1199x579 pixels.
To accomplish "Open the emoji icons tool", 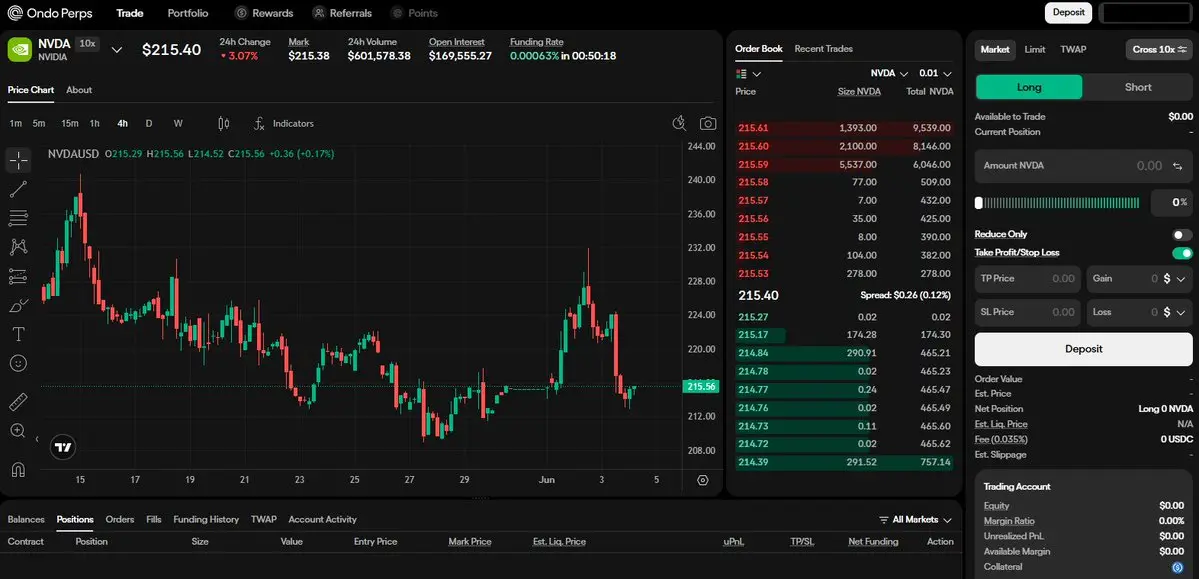I will [x=18, y=363].
